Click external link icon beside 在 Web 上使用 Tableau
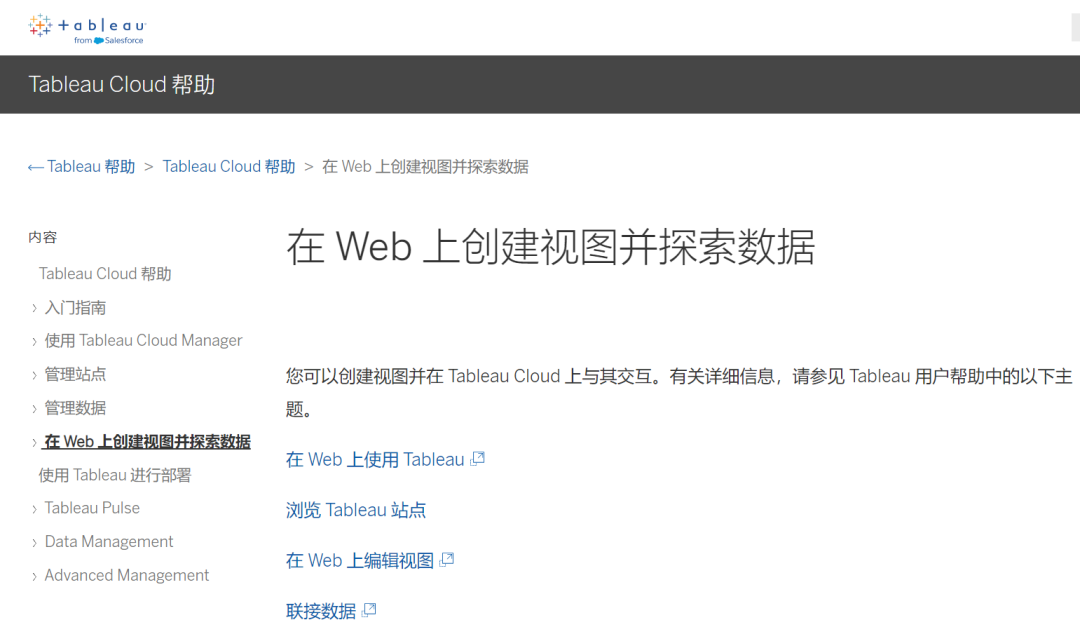The width and height of the screenshot is (1080, 634). point(478,459)
